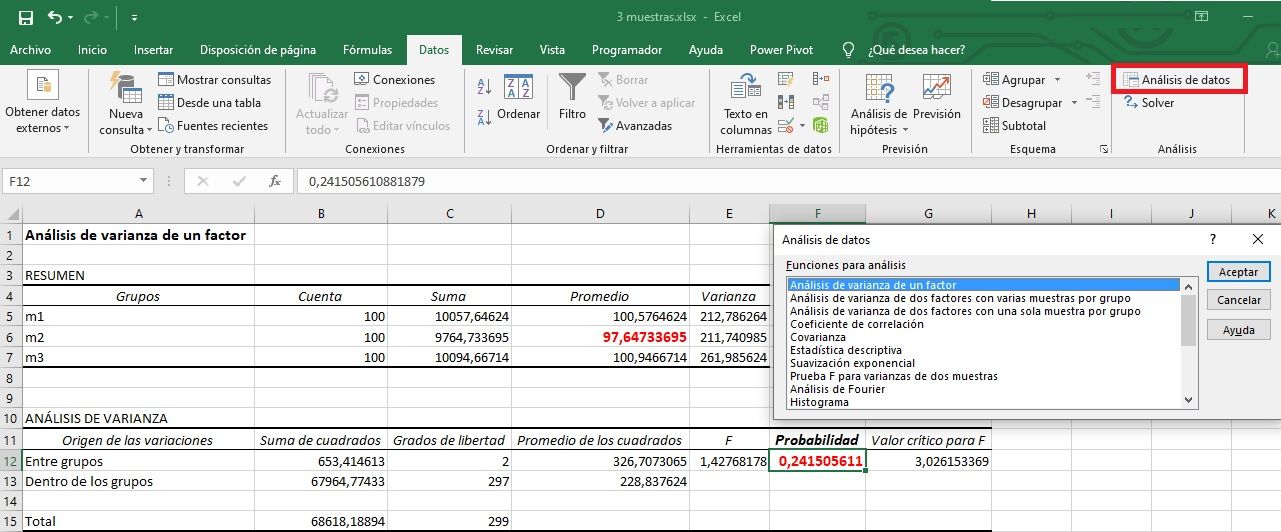Toggle the Filtro funnel button

click(x=572, y=97)
